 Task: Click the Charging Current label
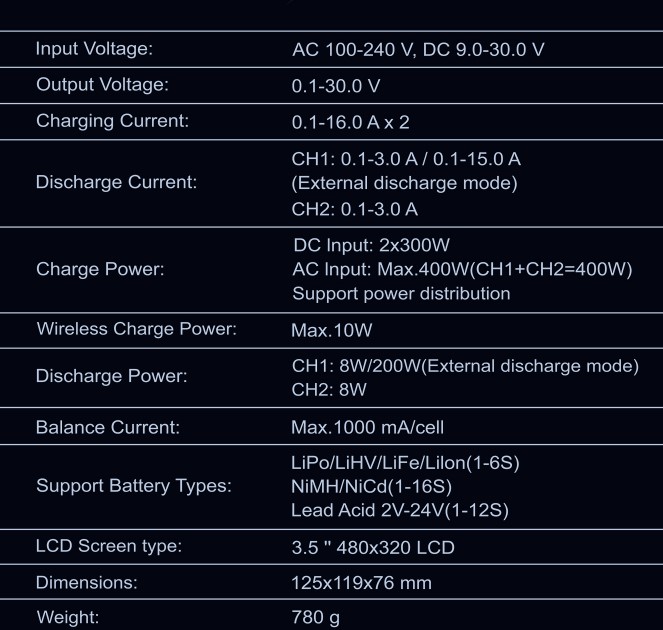pos(112,121)
